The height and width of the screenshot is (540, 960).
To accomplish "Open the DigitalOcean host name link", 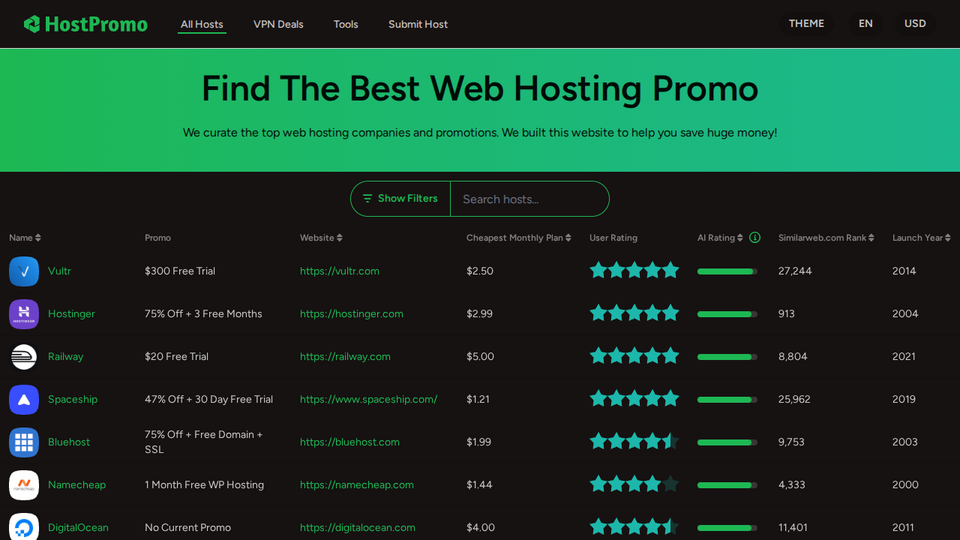I will point(78,527).
